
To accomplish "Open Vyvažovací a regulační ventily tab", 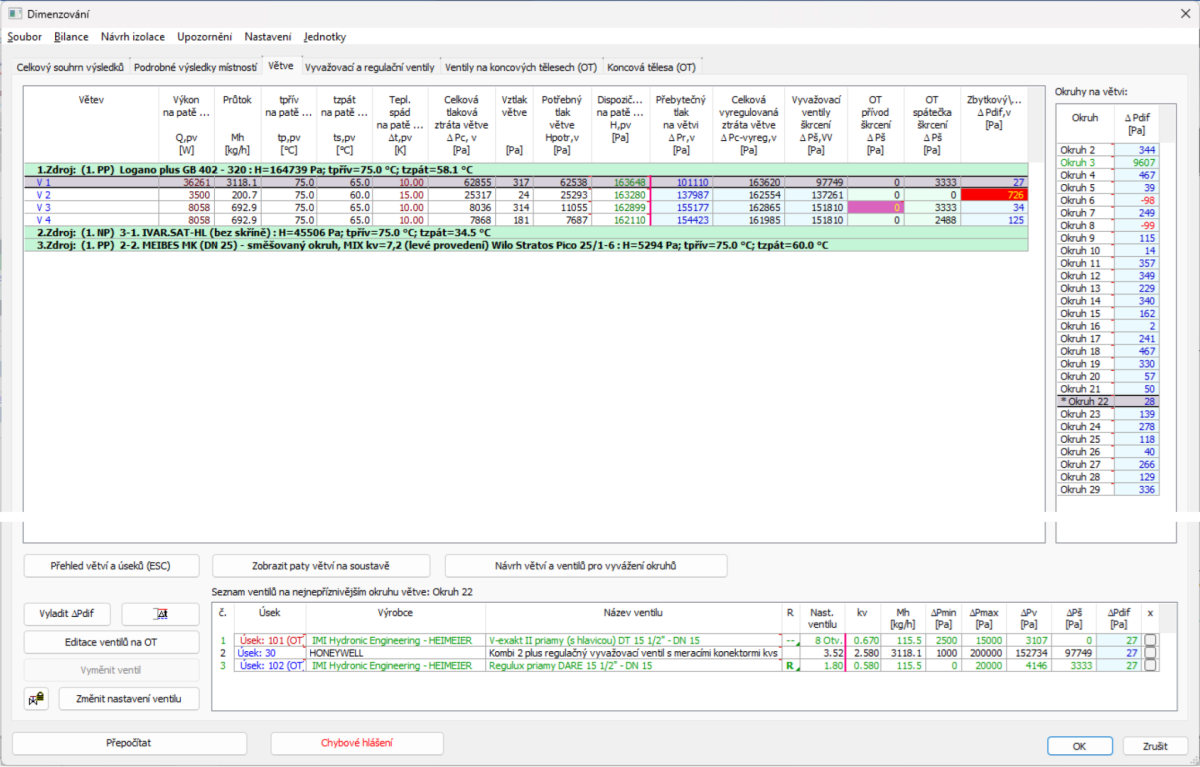I will point(369,67).
